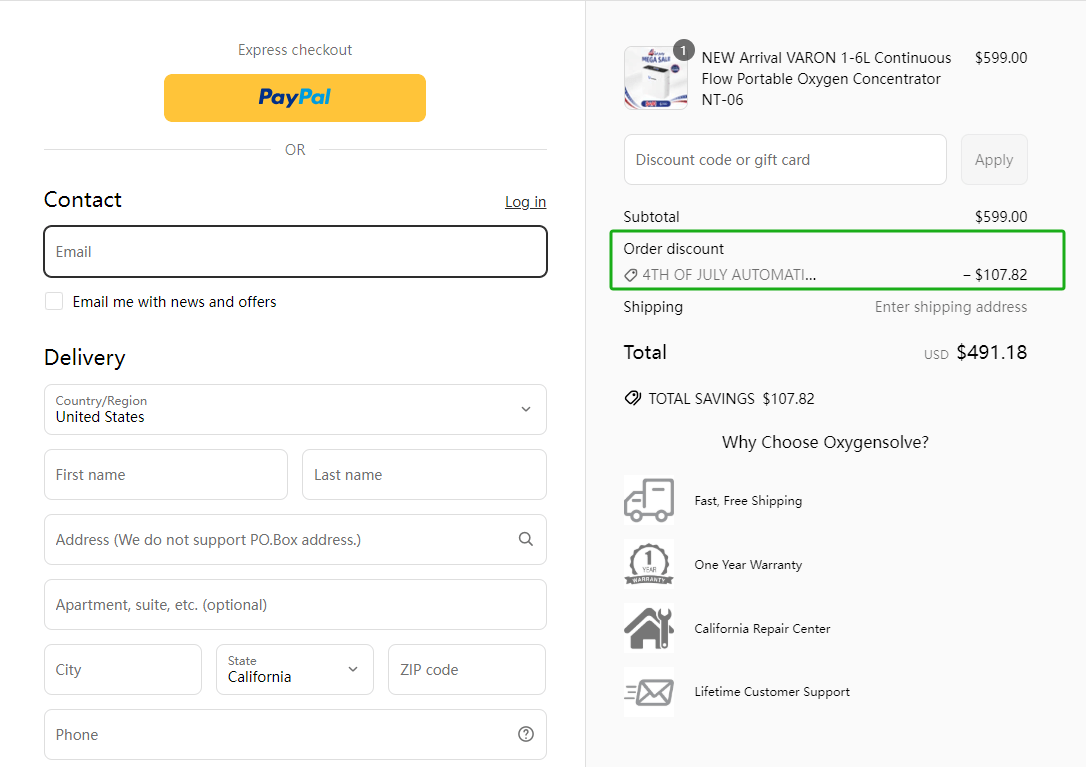Select the First name field

[166, 474]
